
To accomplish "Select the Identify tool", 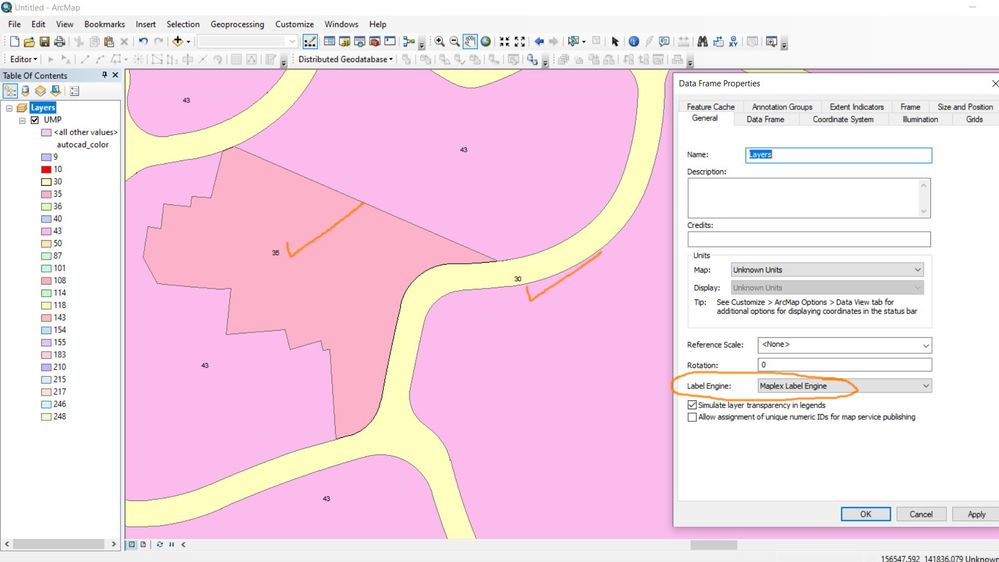I will point(634,42).
